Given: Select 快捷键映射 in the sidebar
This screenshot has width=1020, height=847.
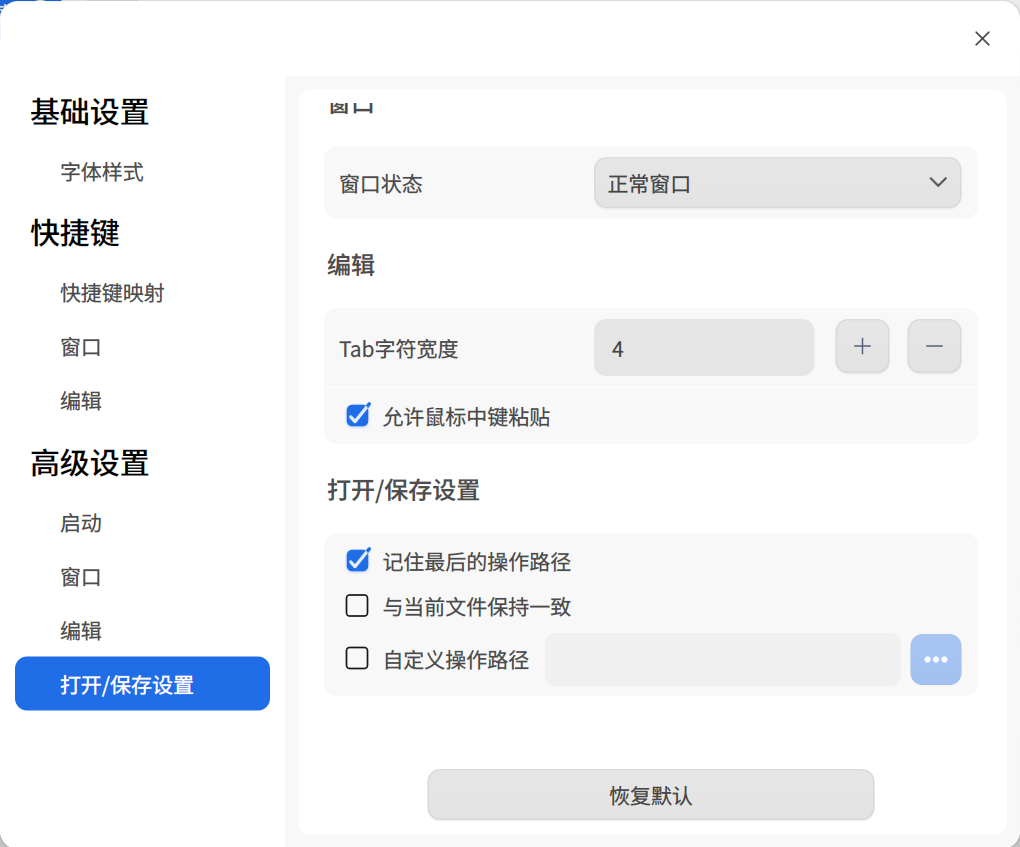Looking at the screenshot, I should coord(113,293).
